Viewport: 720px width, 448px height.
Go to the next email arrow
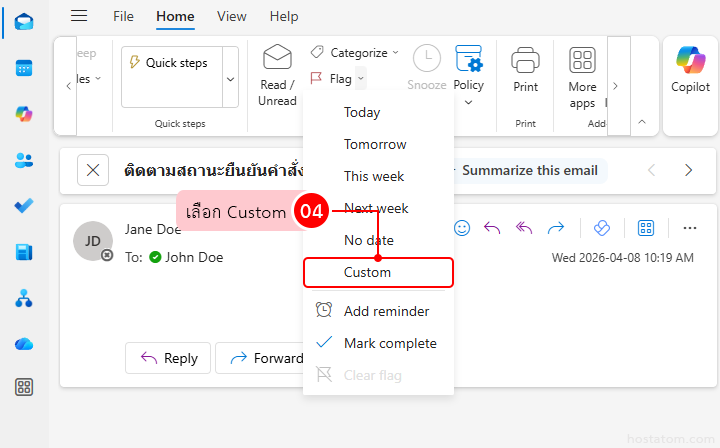(x=688, y=170)
